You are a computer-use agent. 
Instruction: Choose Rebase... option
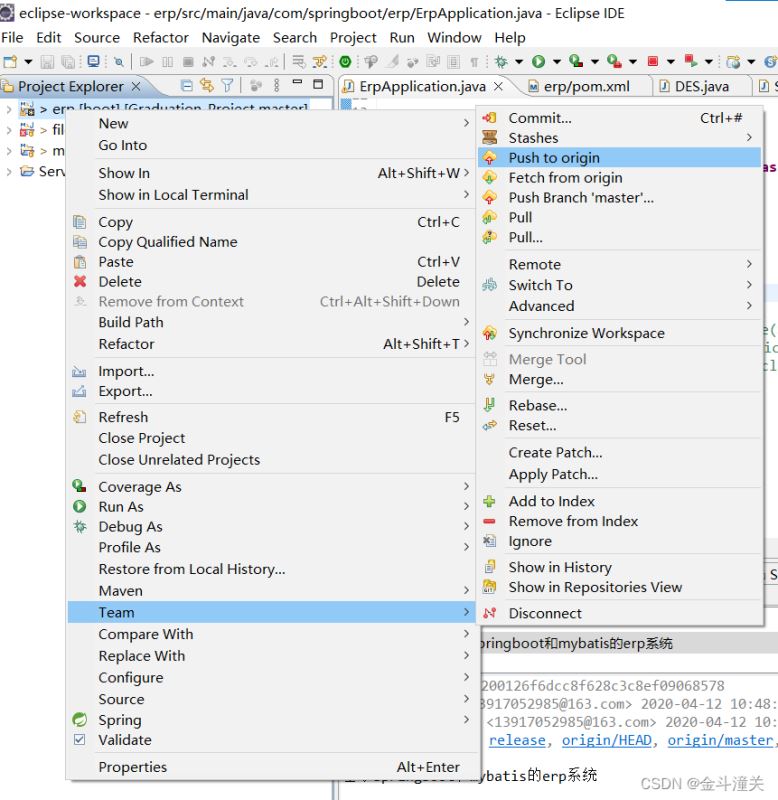pyautogui.click(x=620, y=406)
